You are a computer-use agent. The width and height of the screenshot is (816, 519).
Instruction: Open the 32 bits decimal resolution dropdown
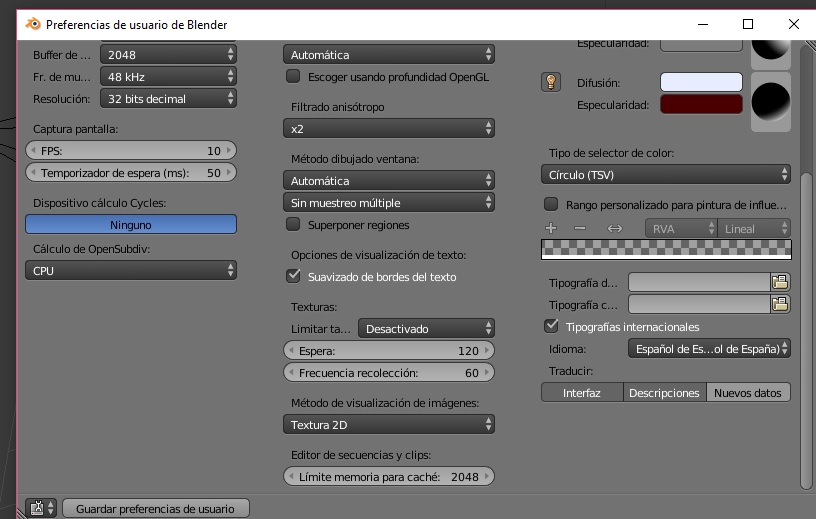(168, 98)
